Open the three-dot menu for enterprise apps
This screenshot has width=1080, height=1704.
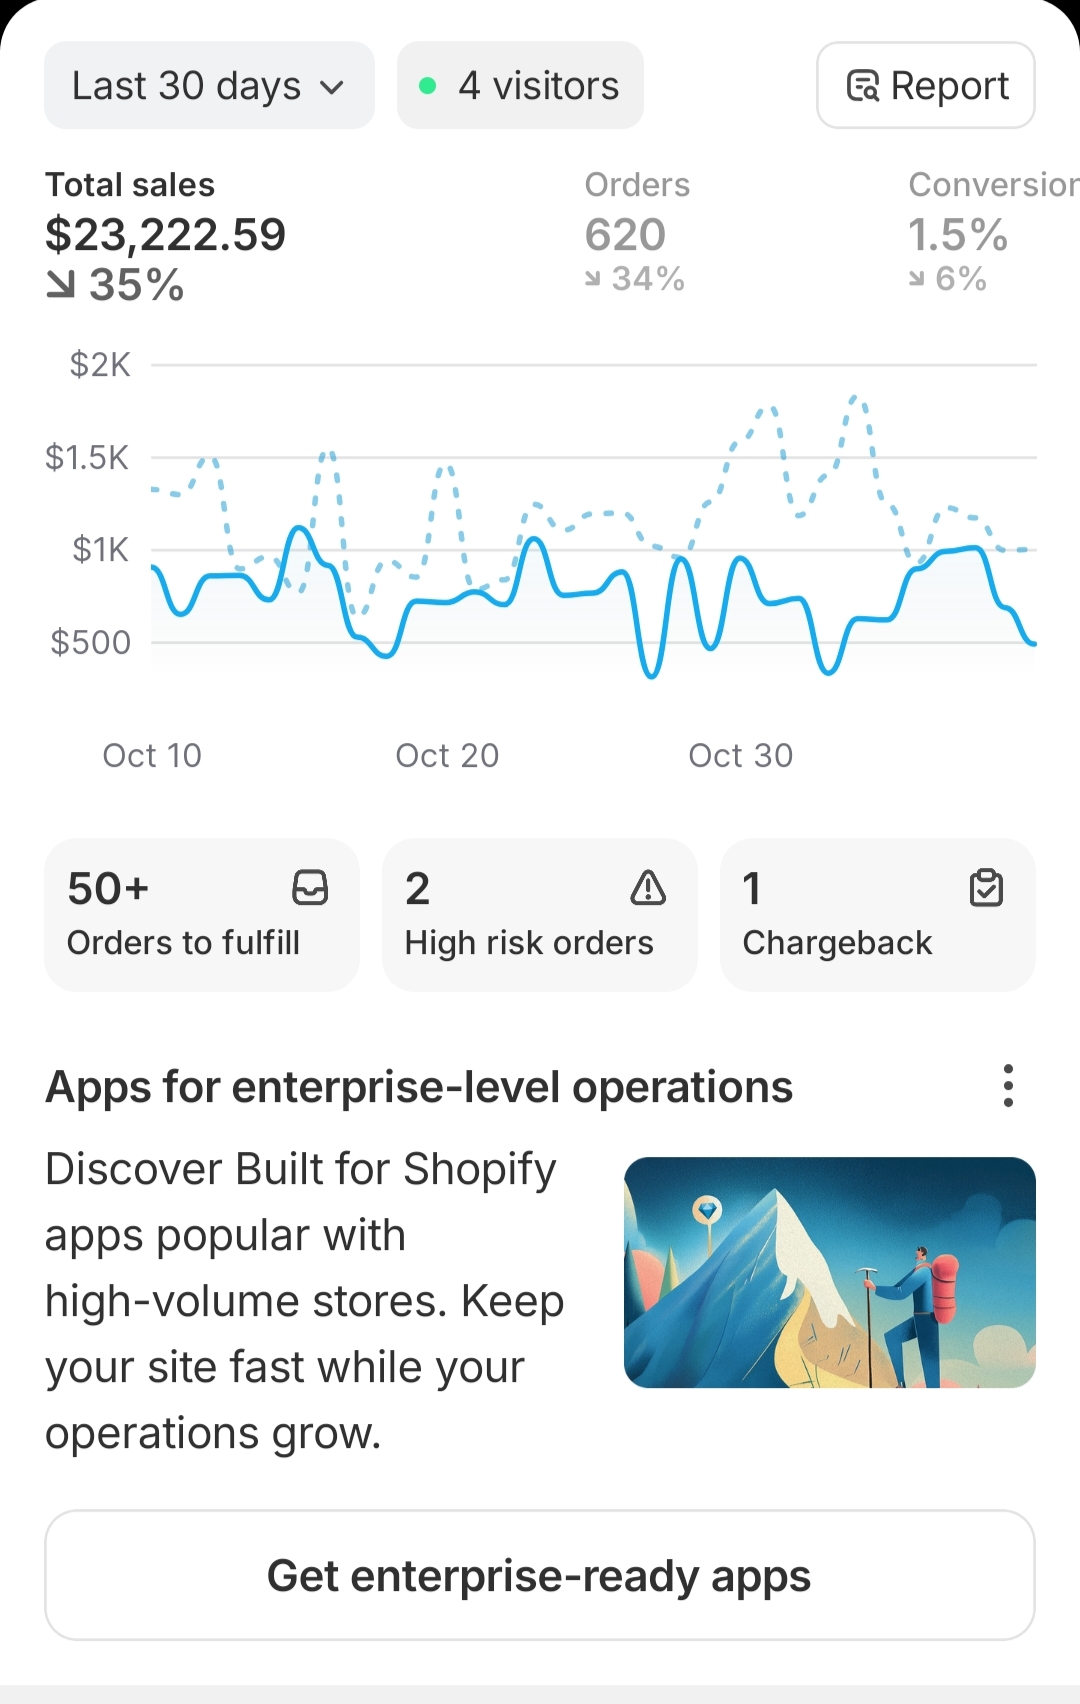pos(1008,1086)
